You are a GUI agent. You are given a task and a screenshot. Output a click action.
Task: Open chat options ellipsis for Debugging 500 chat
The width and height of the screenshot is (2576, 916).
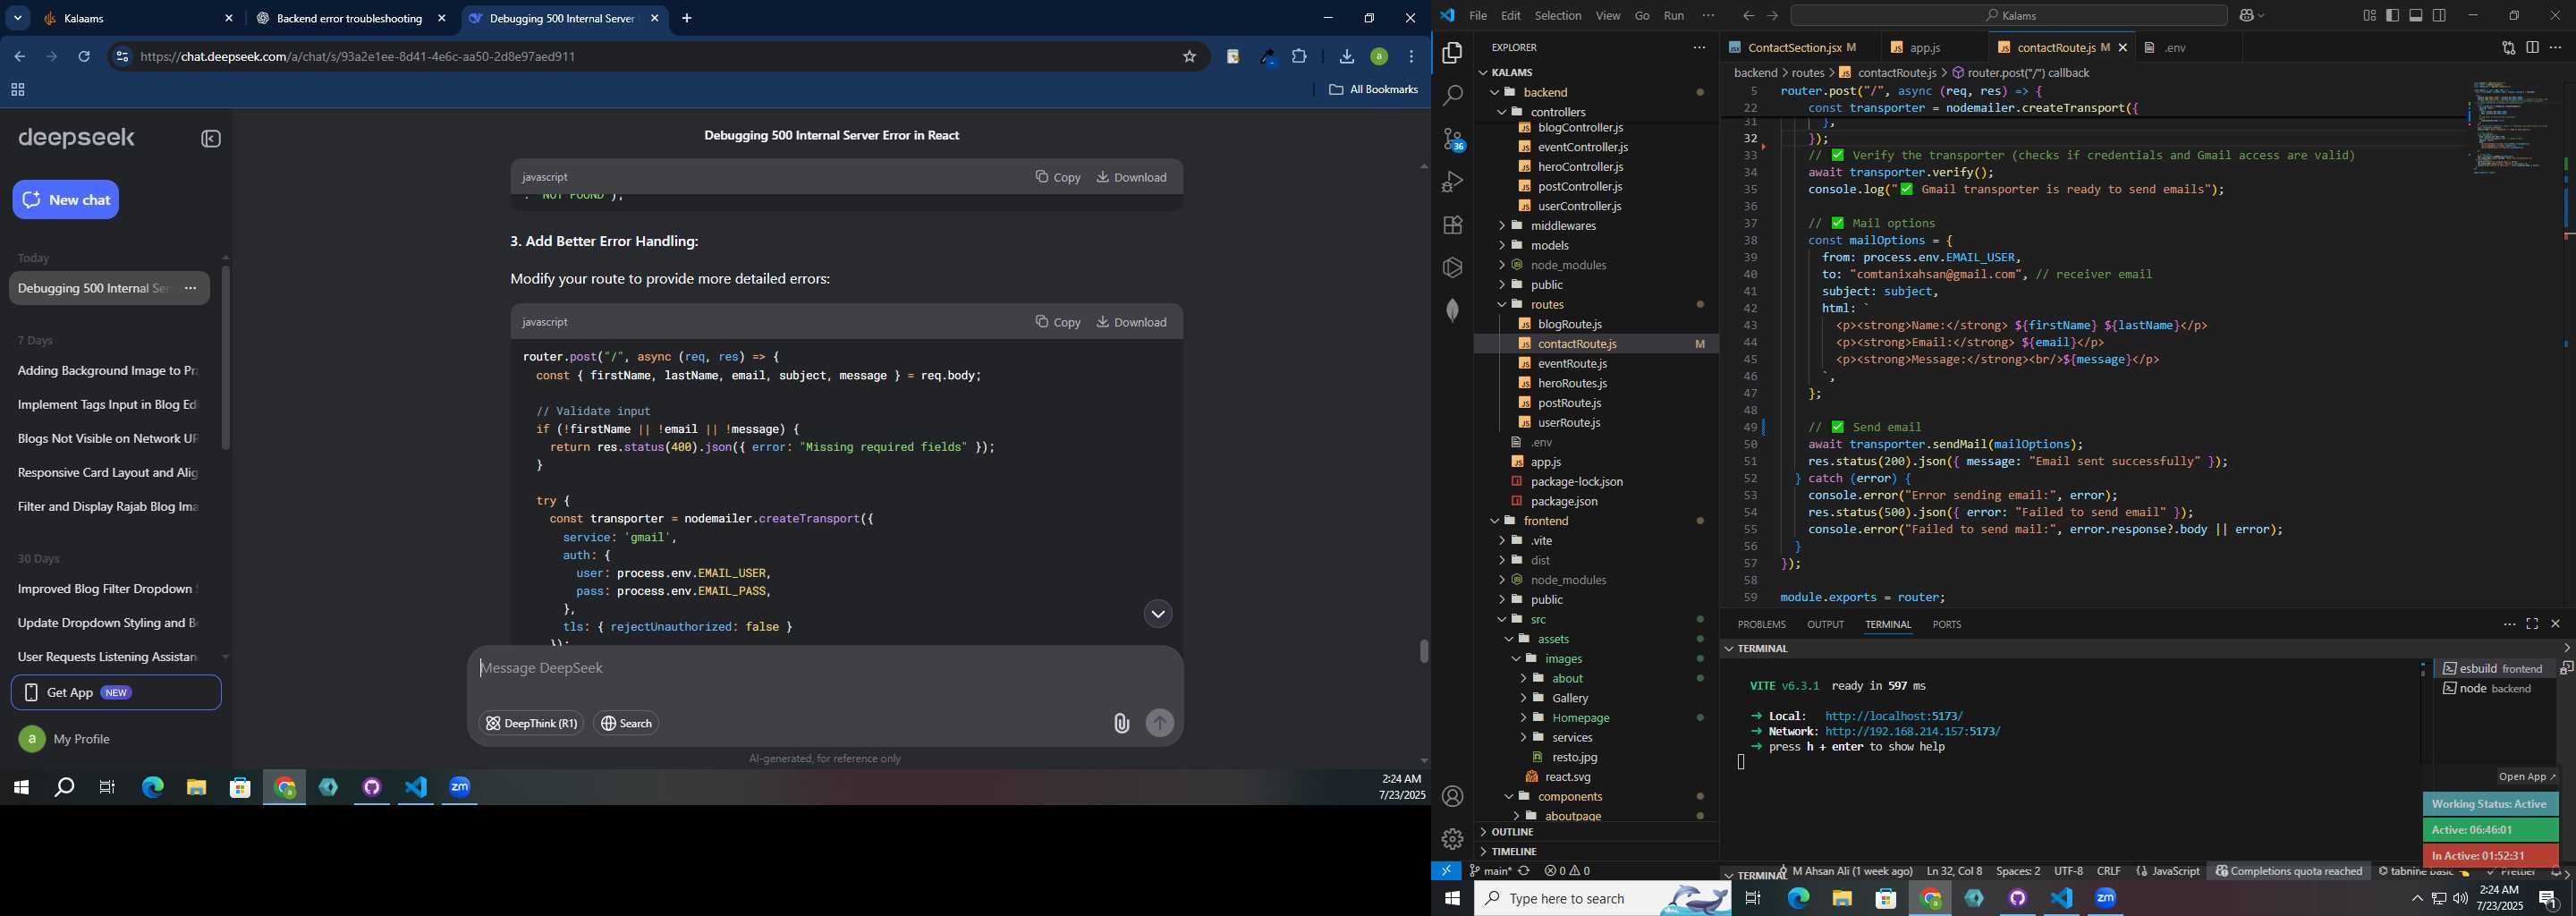[x=190, y=288]
